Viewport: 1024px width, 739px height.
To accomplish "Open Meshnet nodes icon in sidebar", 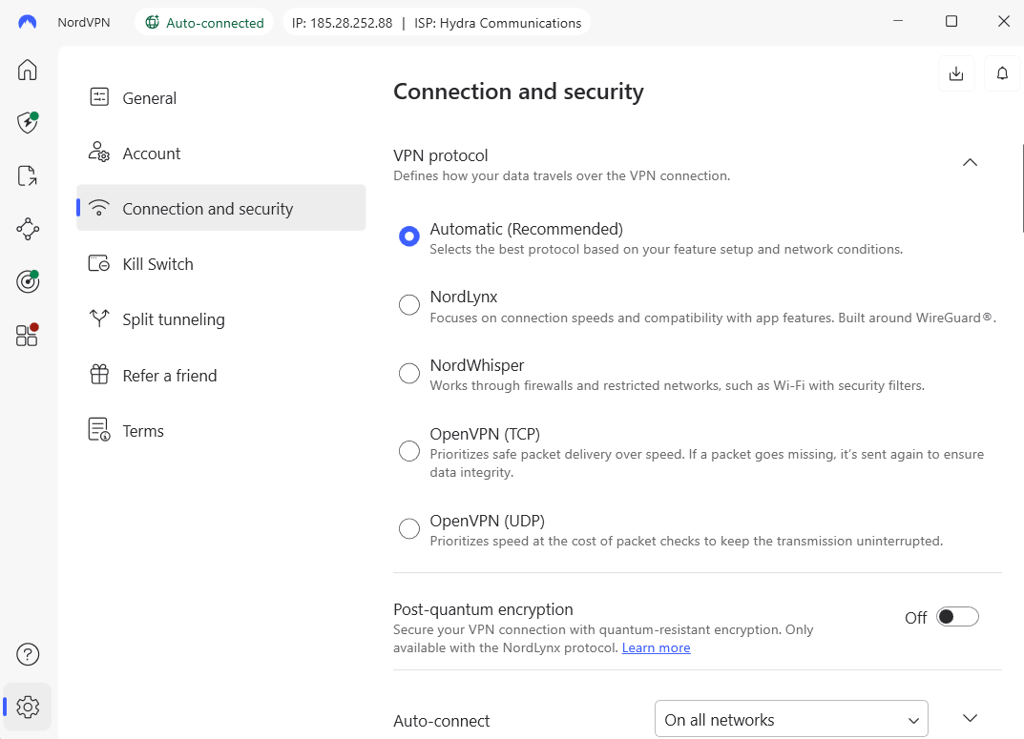I will tap(27, 229).
